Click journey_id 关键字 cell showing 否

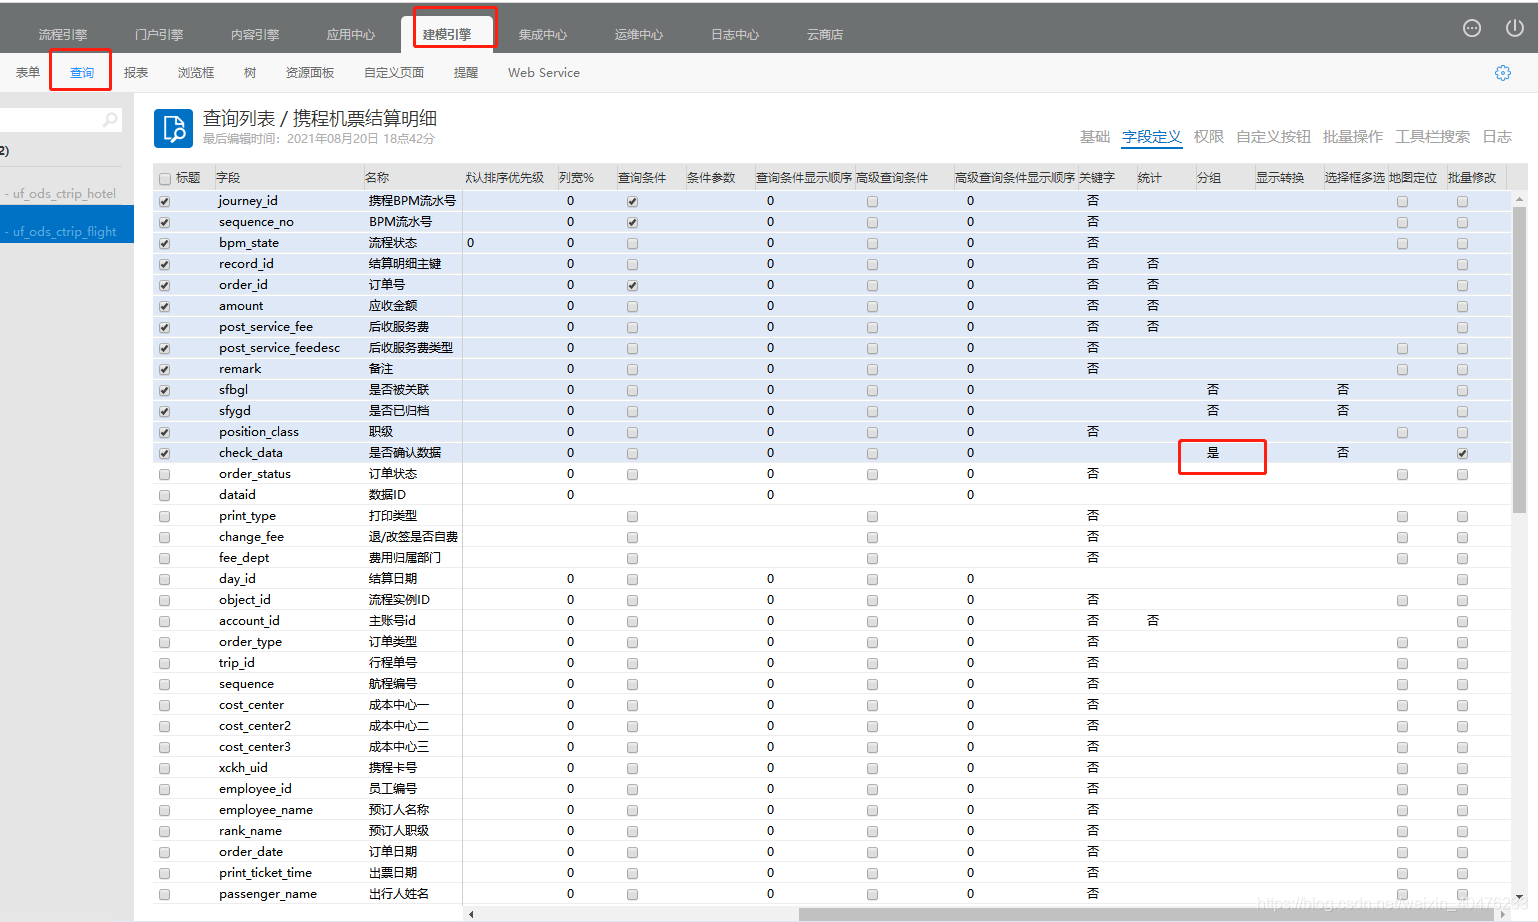coord(1093,201)
